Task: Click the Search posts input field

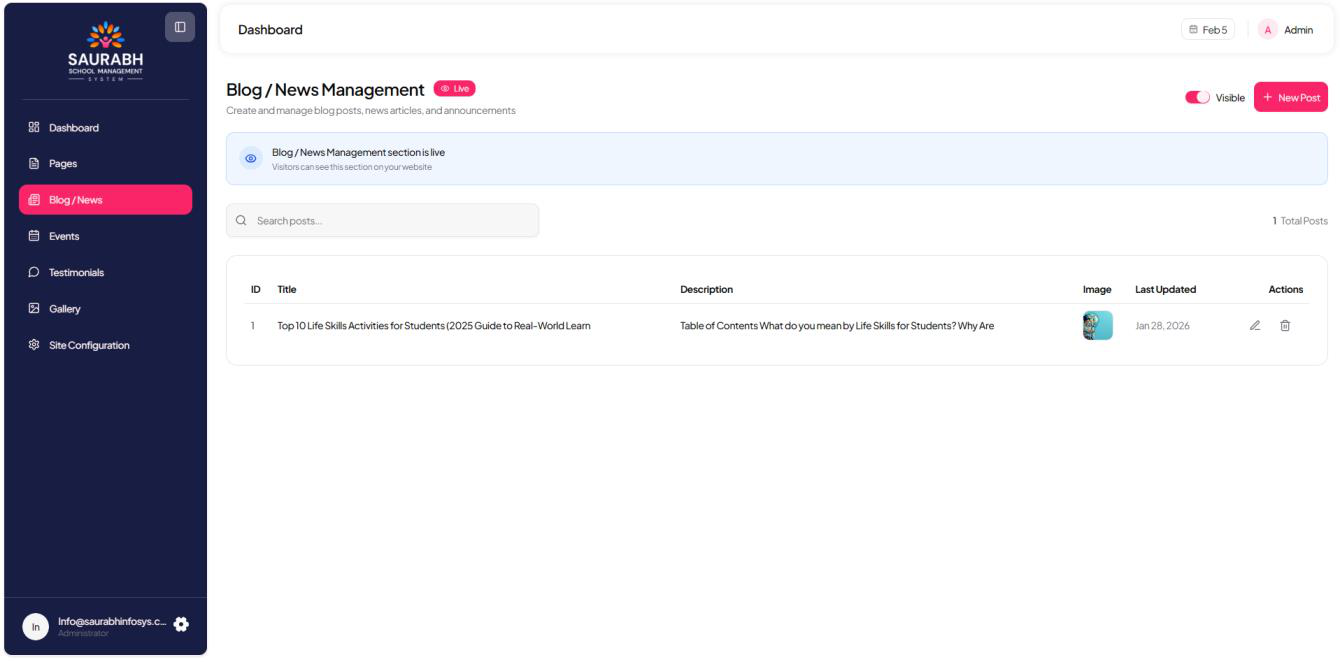Action: tap(390, 221)
